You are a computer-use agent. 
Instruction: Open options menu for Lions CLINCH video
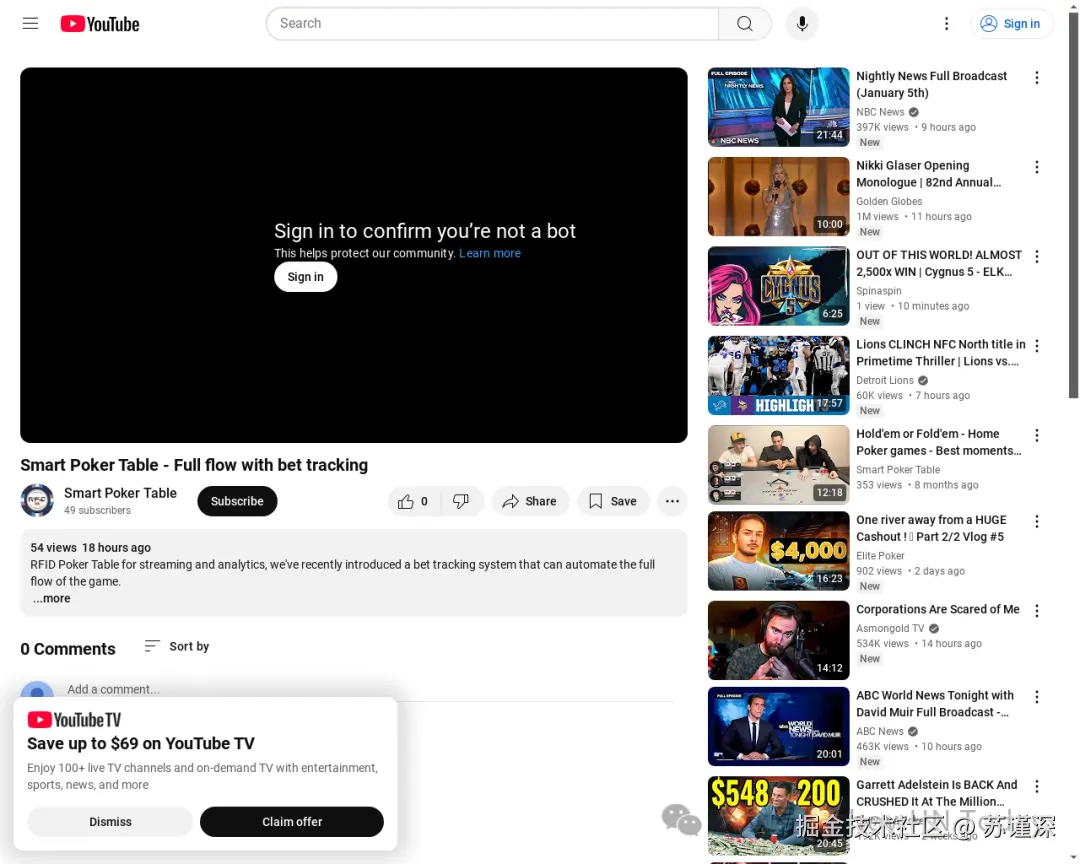coord(1037,346)
